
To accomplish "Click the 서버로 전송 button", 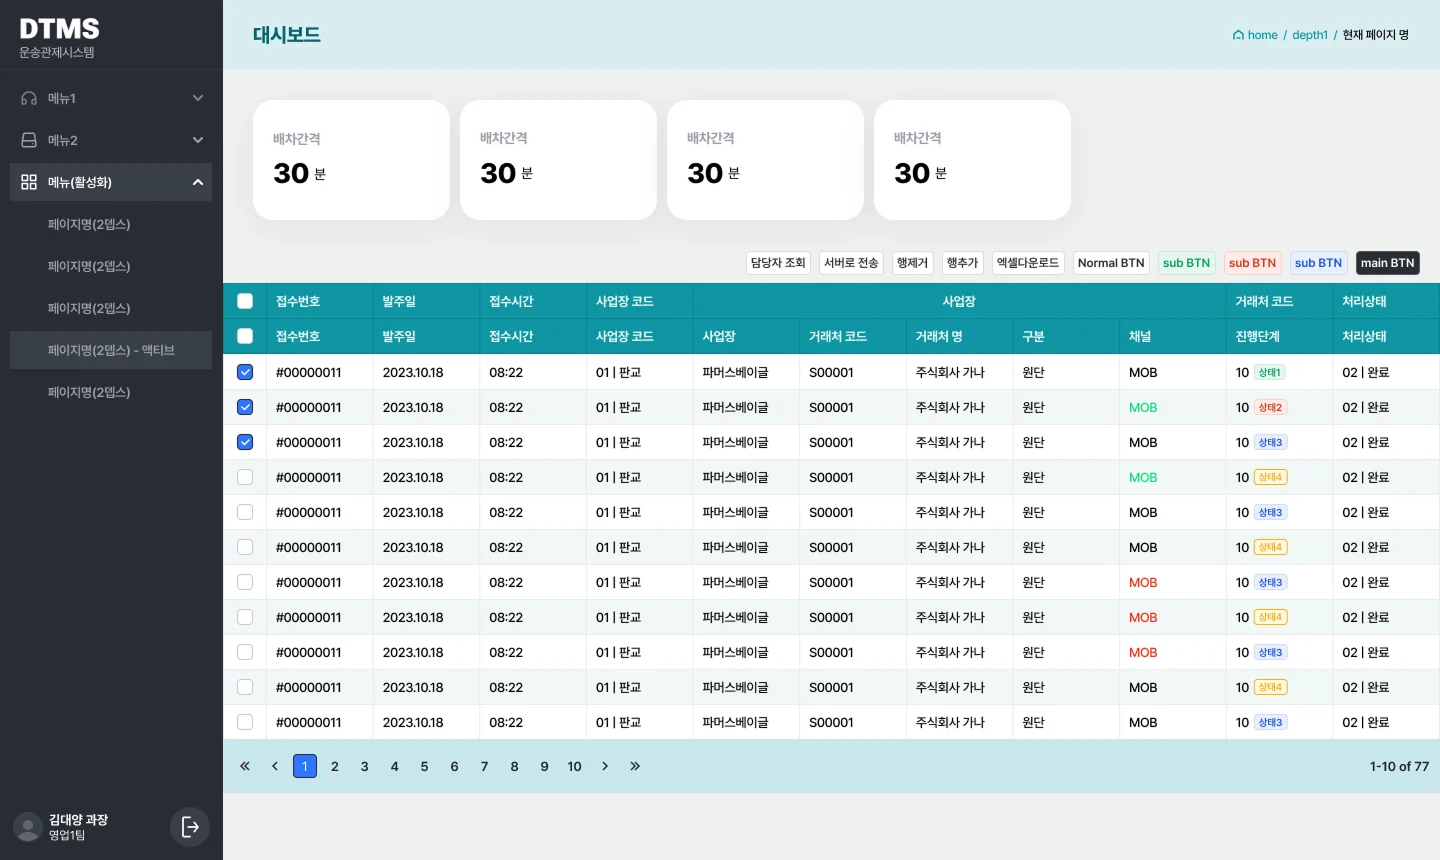I will (x=851, y=263).
